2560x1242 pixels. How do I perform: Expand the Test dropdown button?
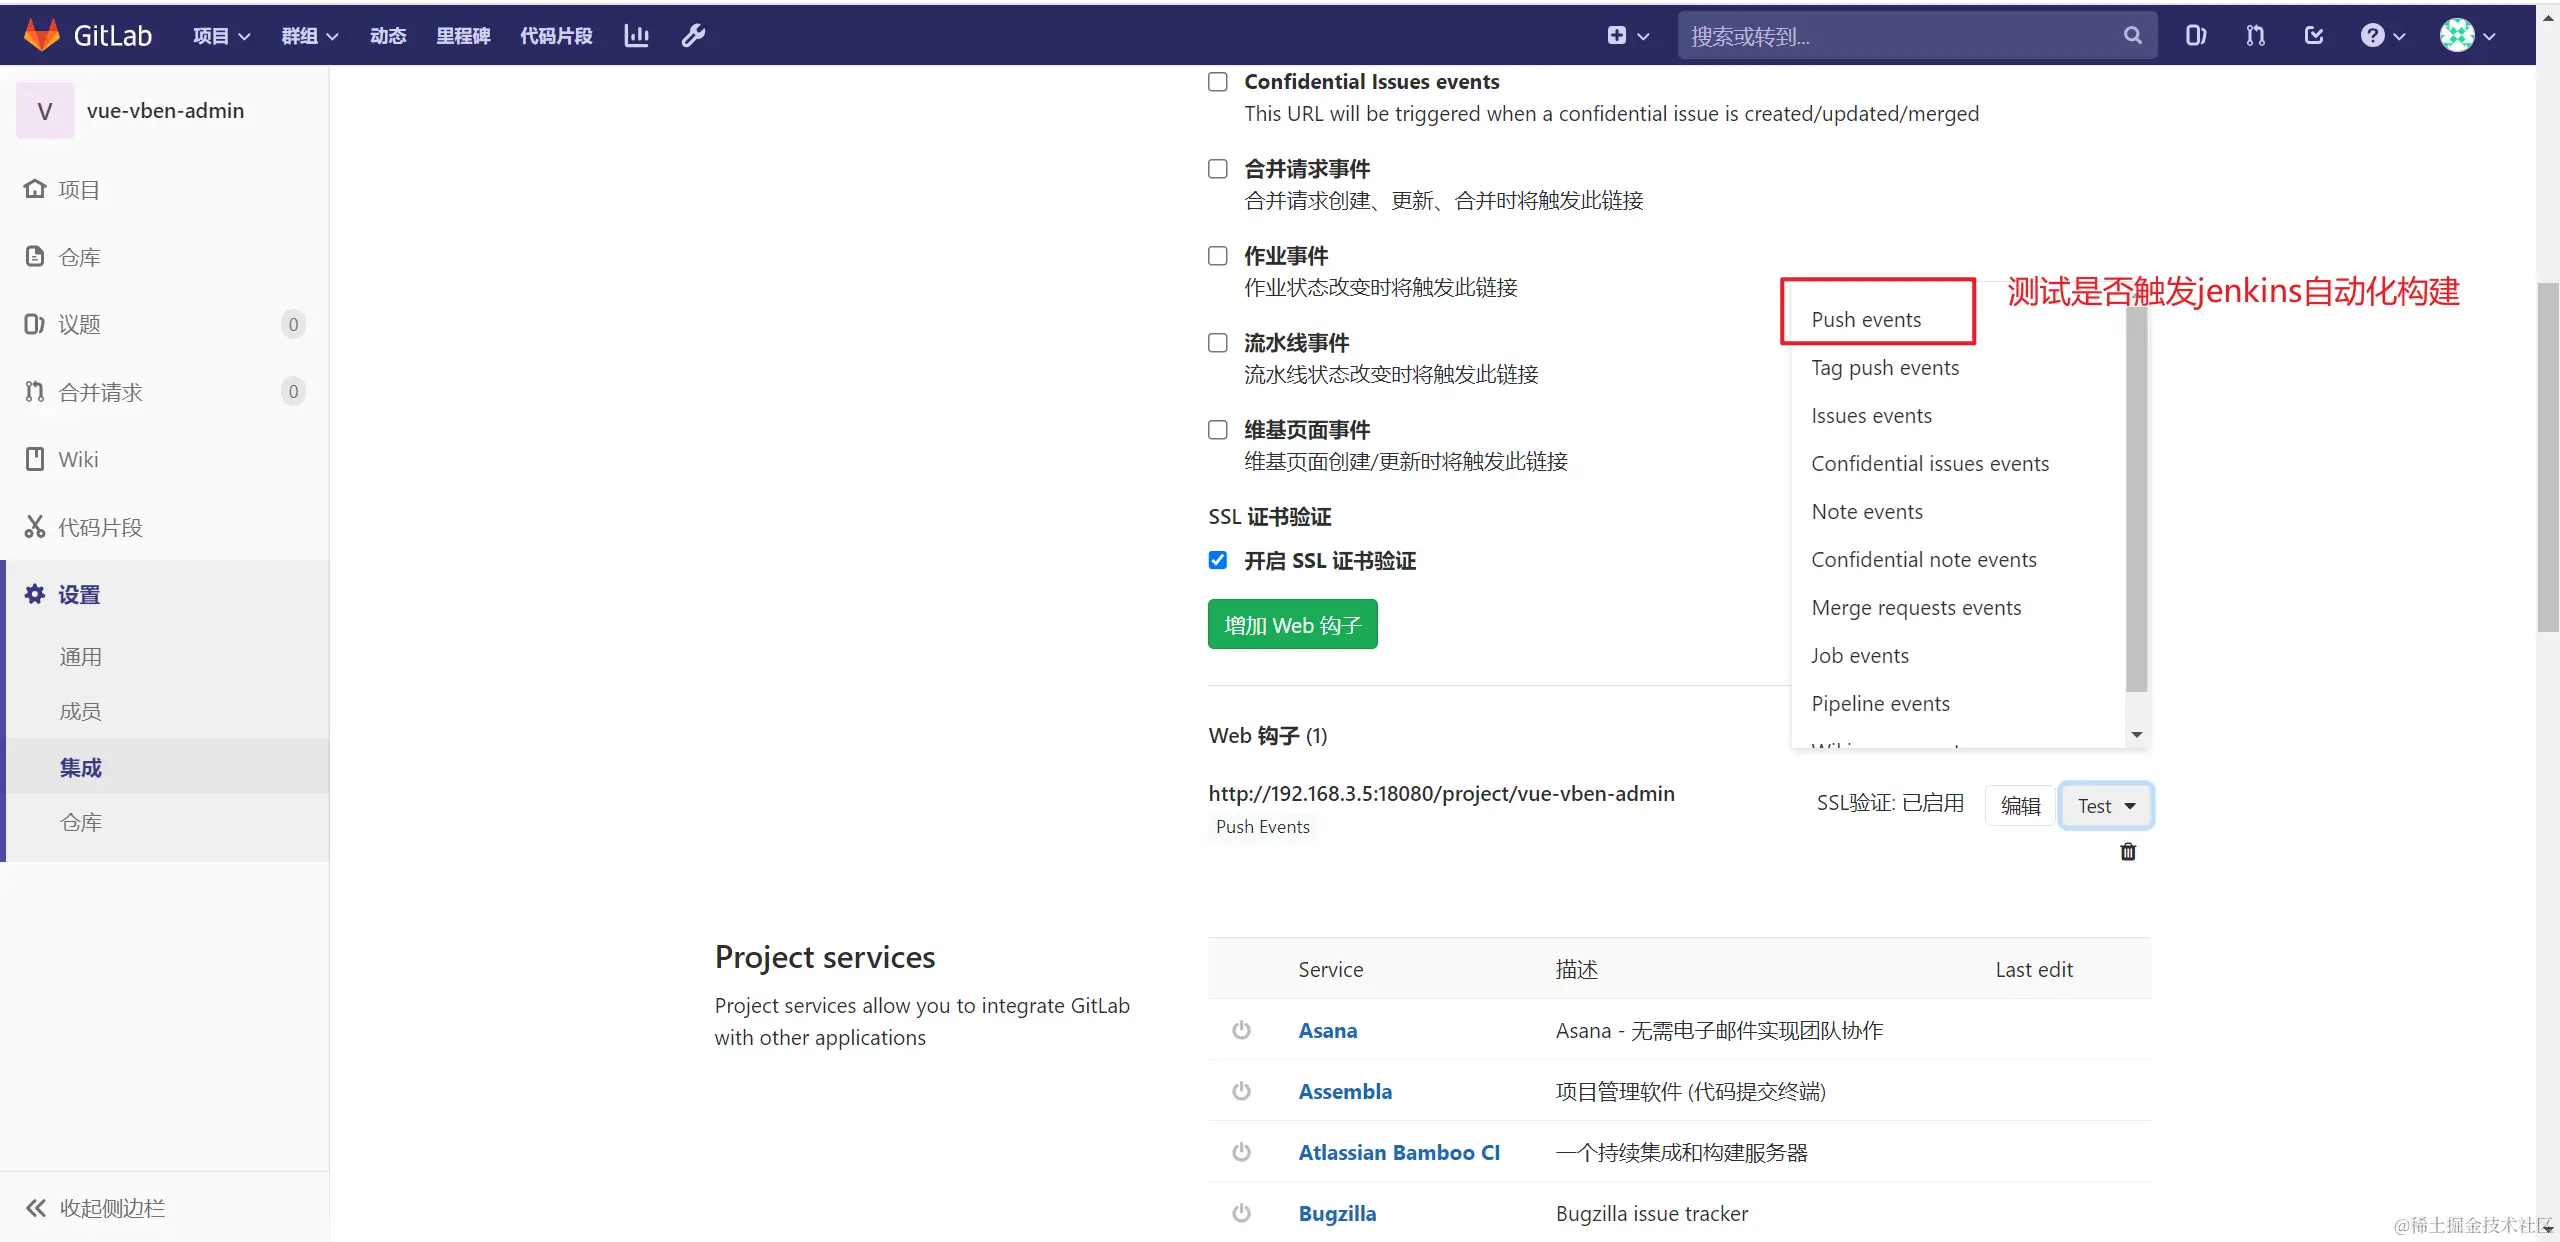click(x=2105, y=806)
